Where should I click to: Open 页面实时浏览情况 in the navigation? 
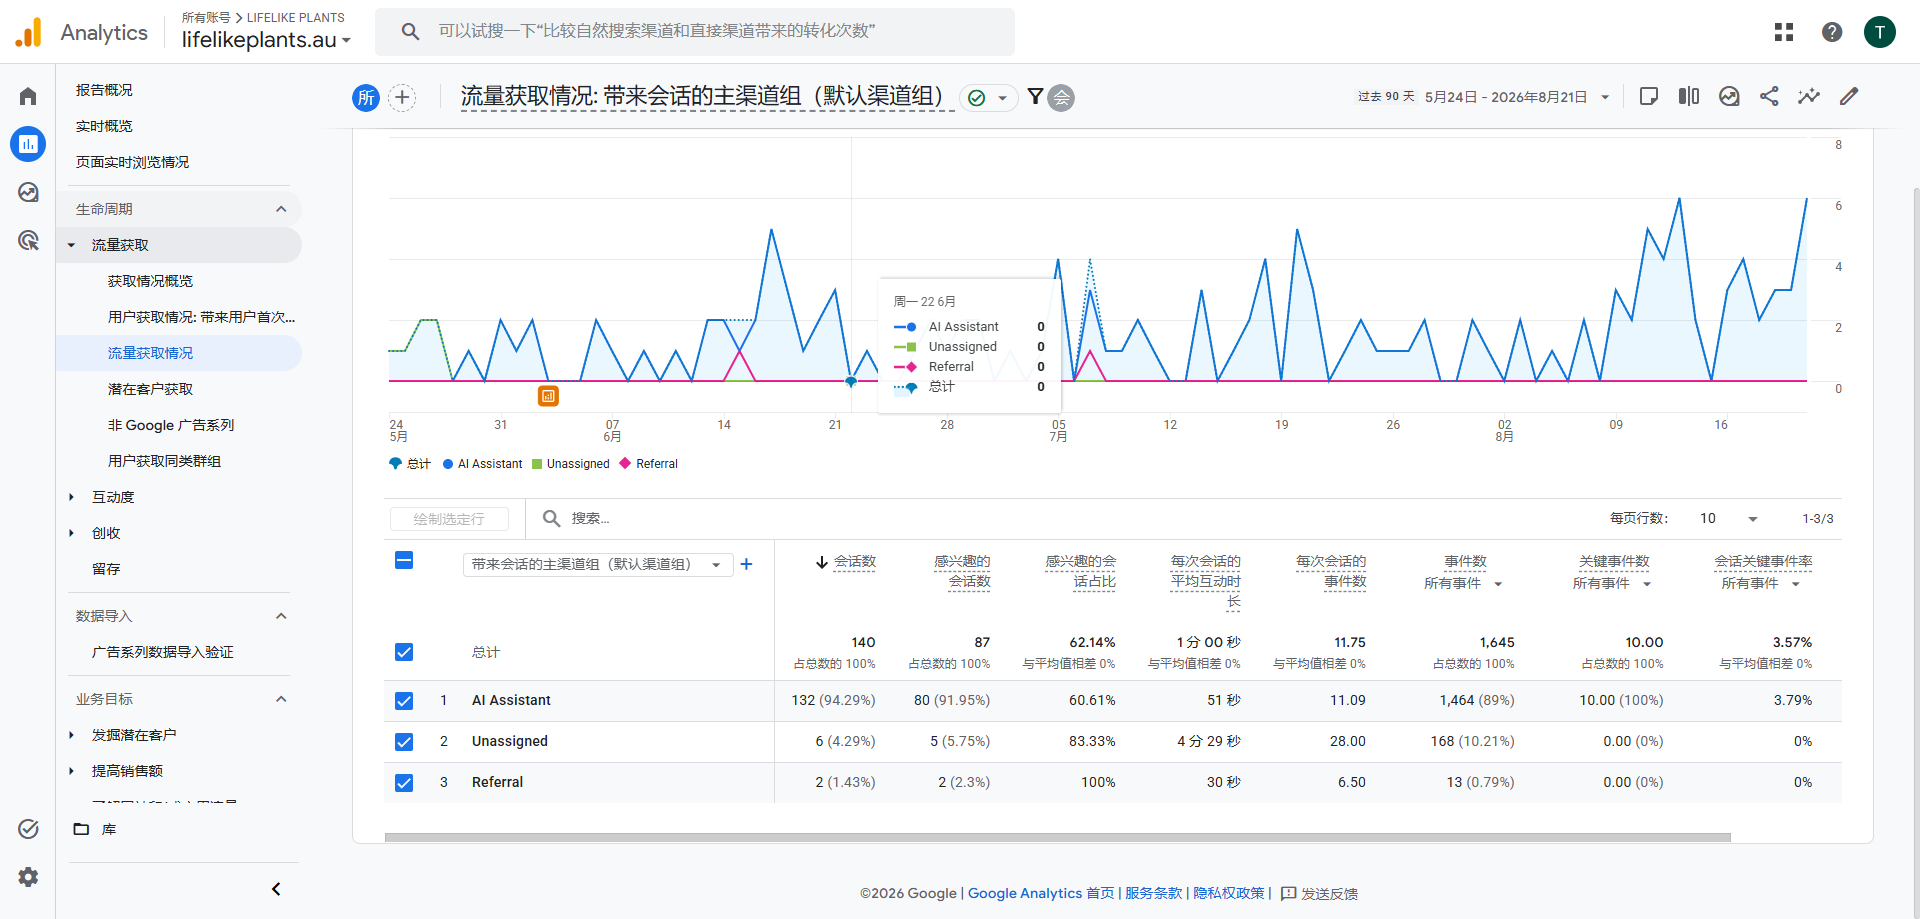[132, 162]
